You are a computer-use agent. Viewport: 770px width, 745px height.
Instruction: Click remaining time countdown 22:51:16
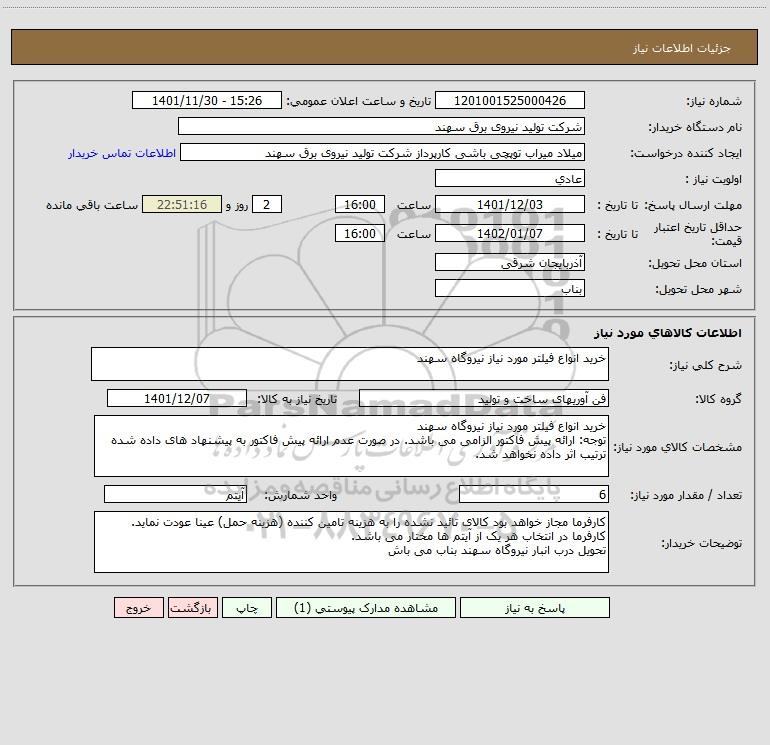(x=182, y=204)
